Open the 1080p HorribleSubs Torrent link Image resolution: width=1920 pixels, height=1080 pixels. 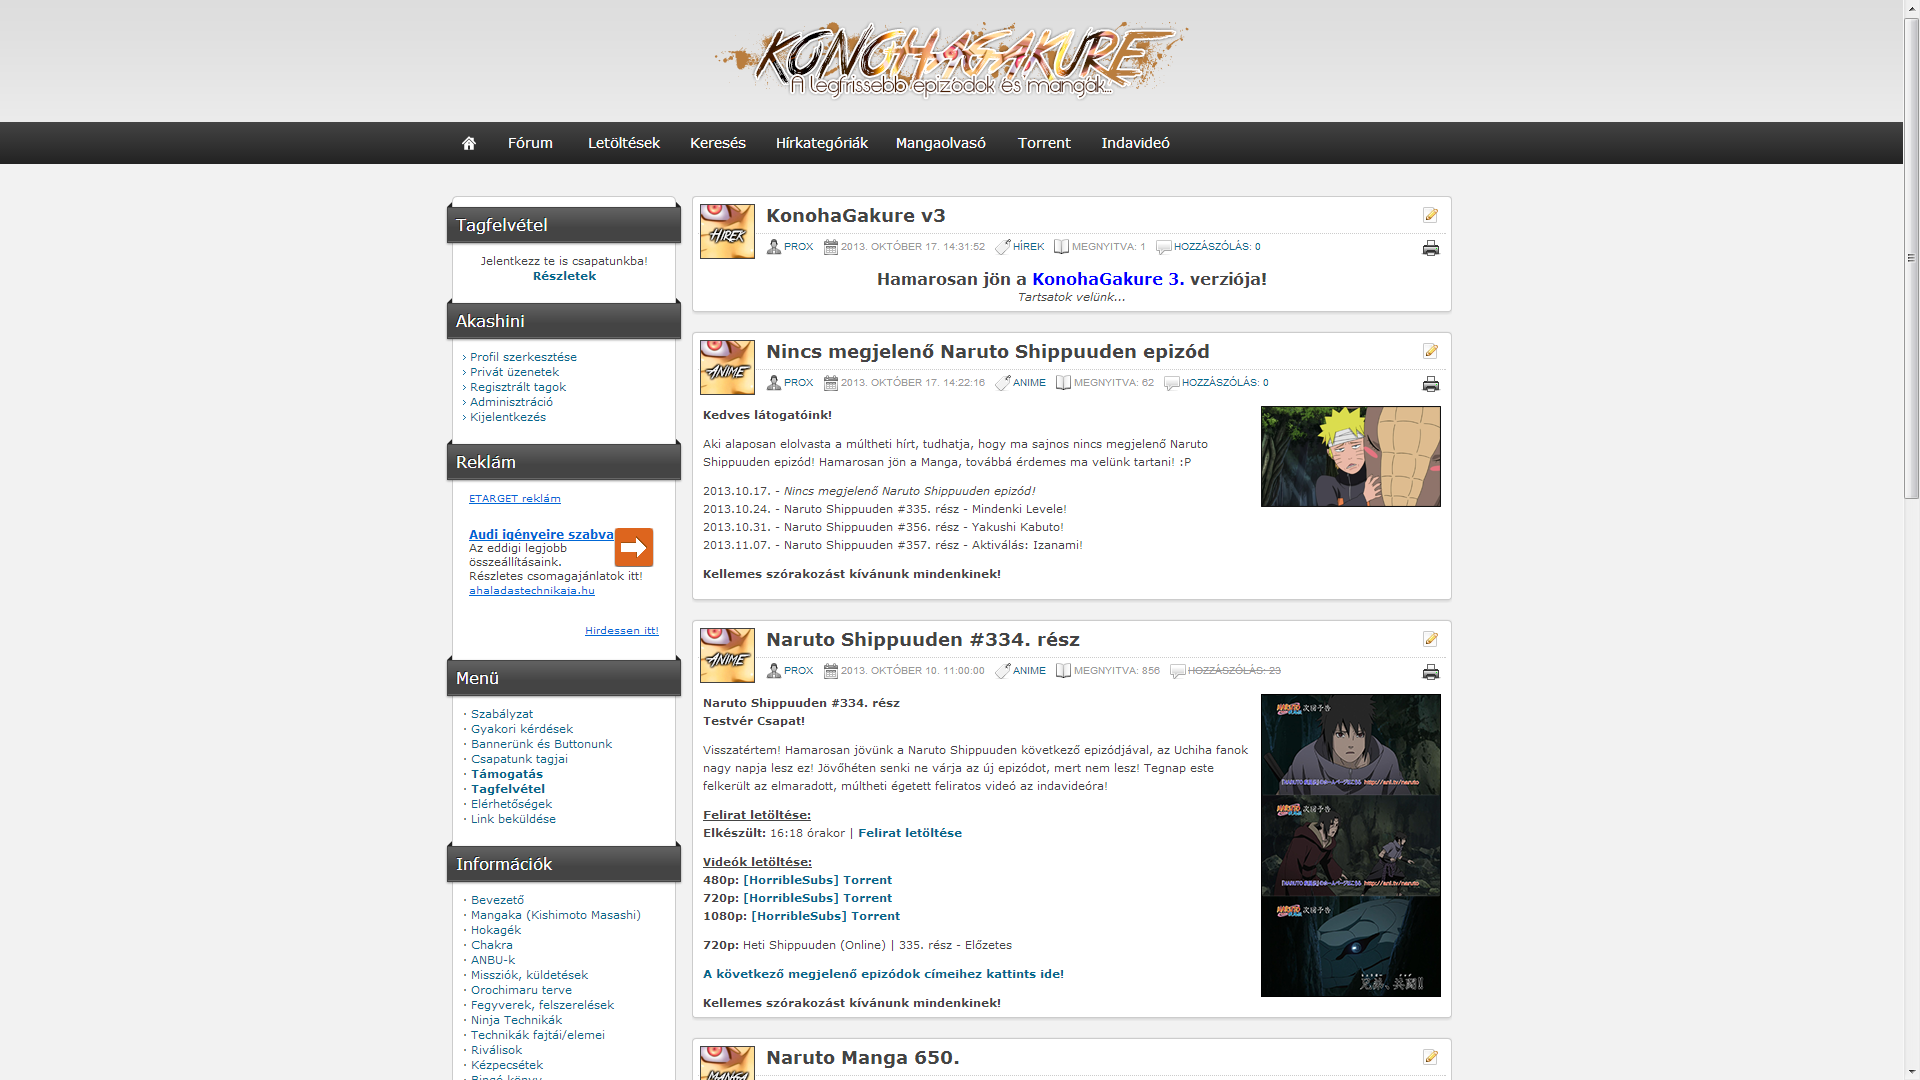827,916
